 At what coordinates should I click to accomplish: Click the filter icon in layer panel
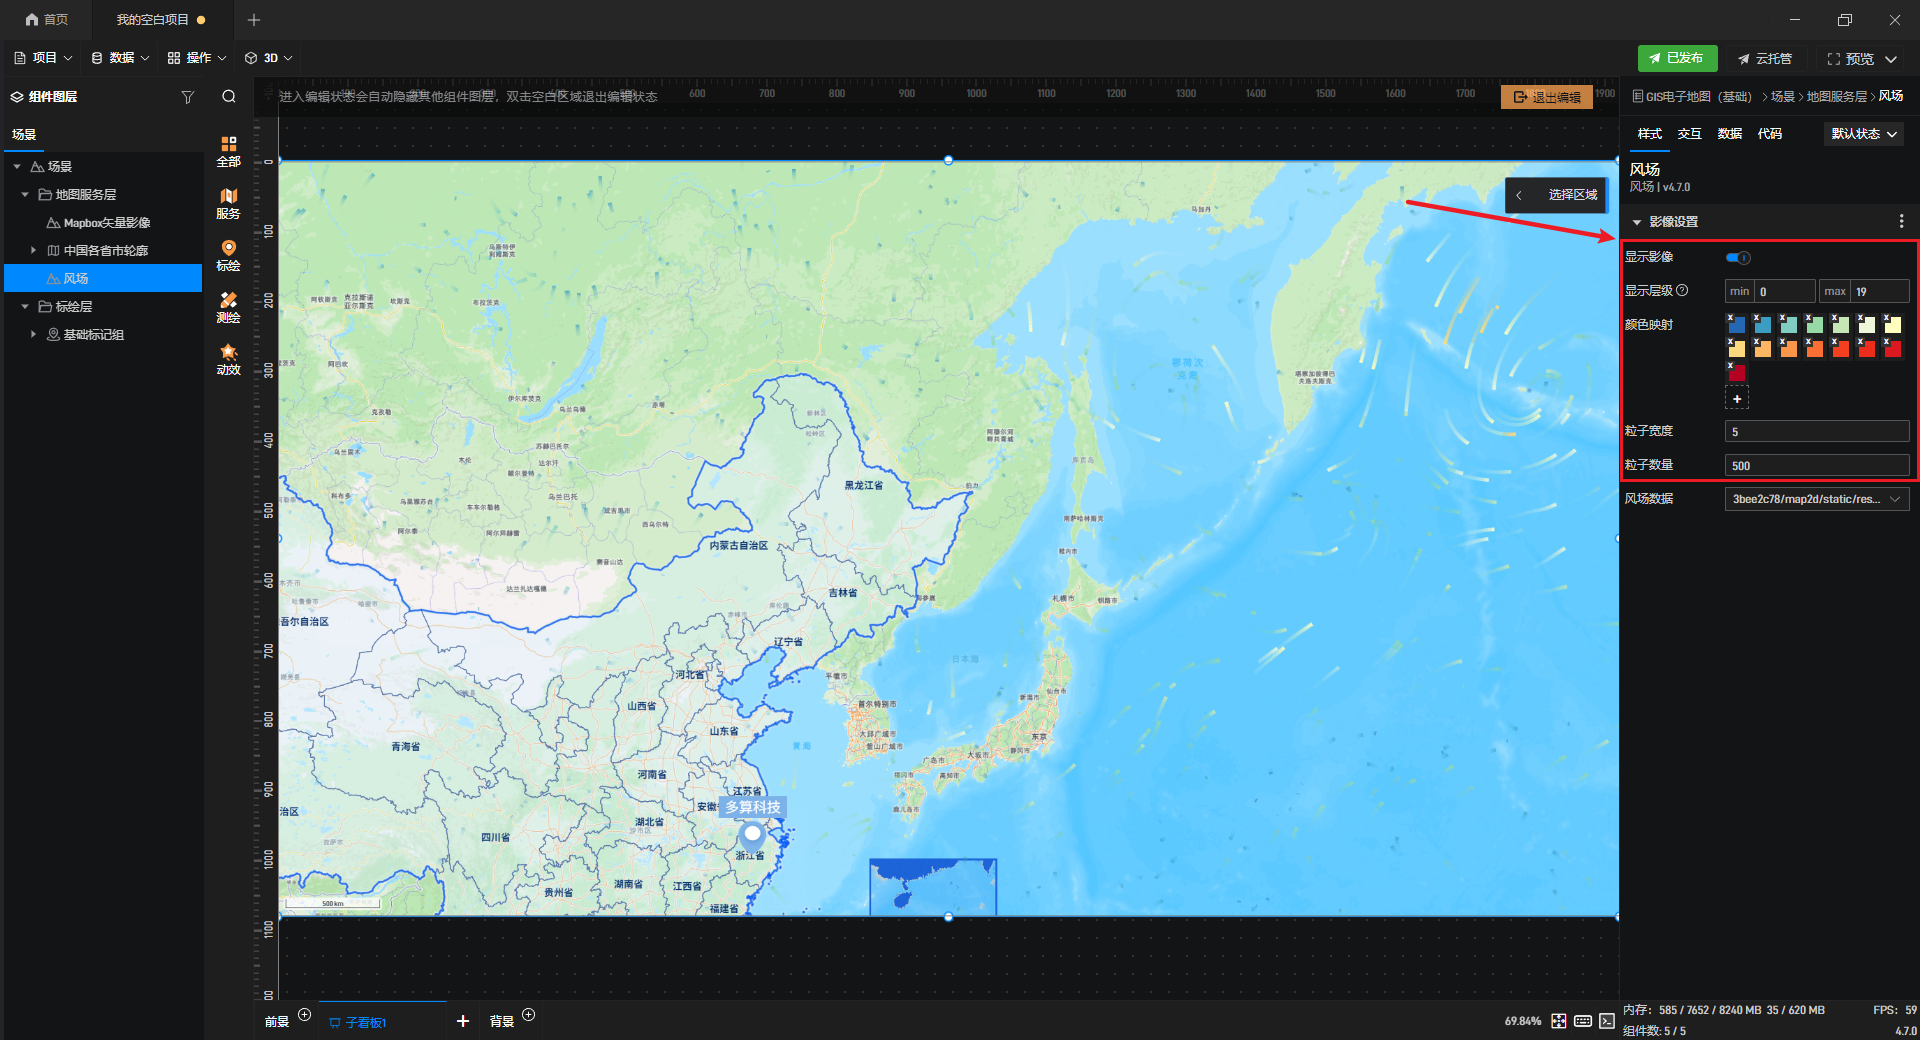[187, 97]
